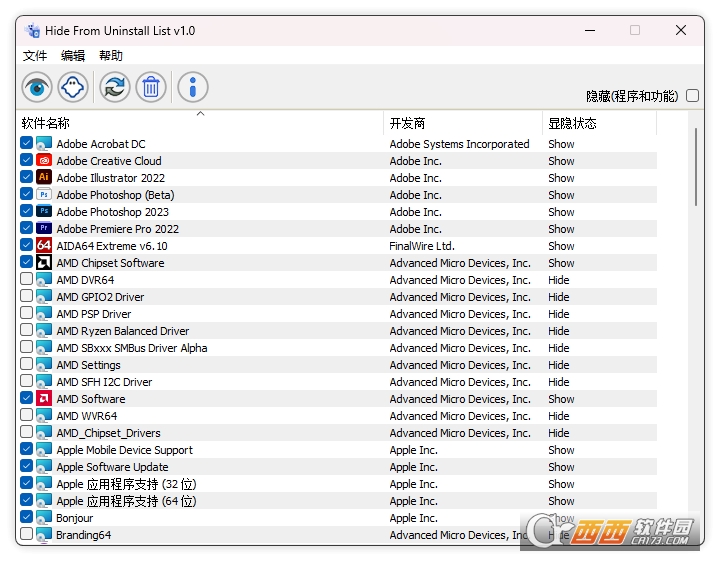Screen dimensions: 720x561
Task: Click Adobe Systems Incorporated developer cell
Action: [459, 144]
